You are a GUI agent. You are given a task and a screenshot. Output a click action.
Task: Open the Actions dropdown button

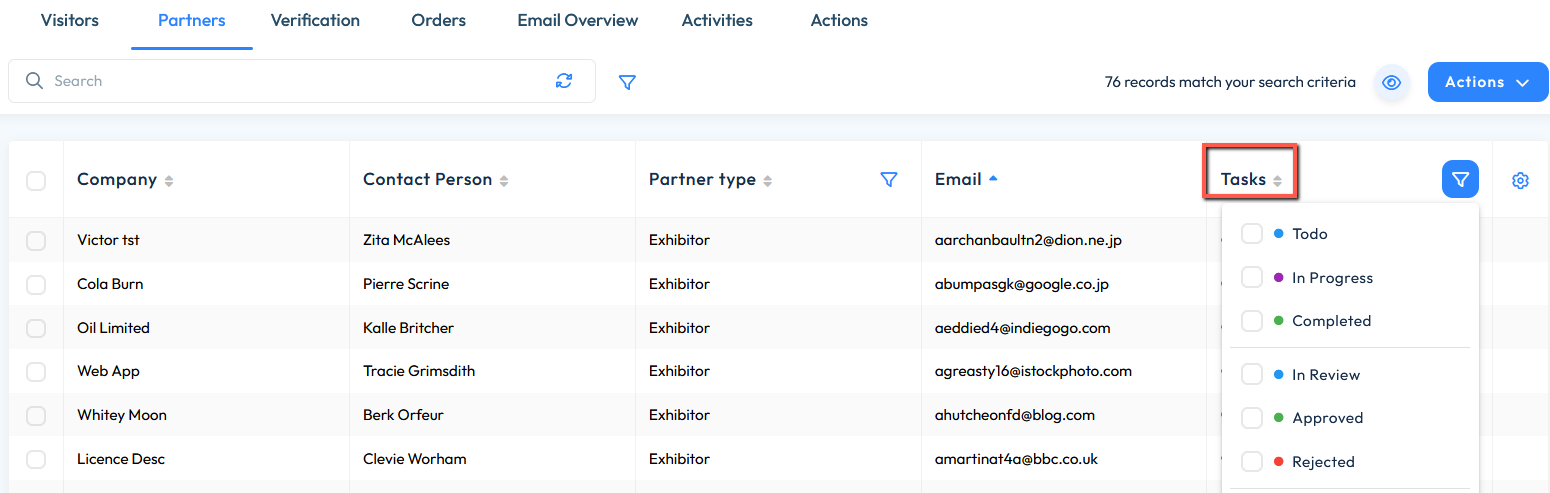tap(1488, 82)
